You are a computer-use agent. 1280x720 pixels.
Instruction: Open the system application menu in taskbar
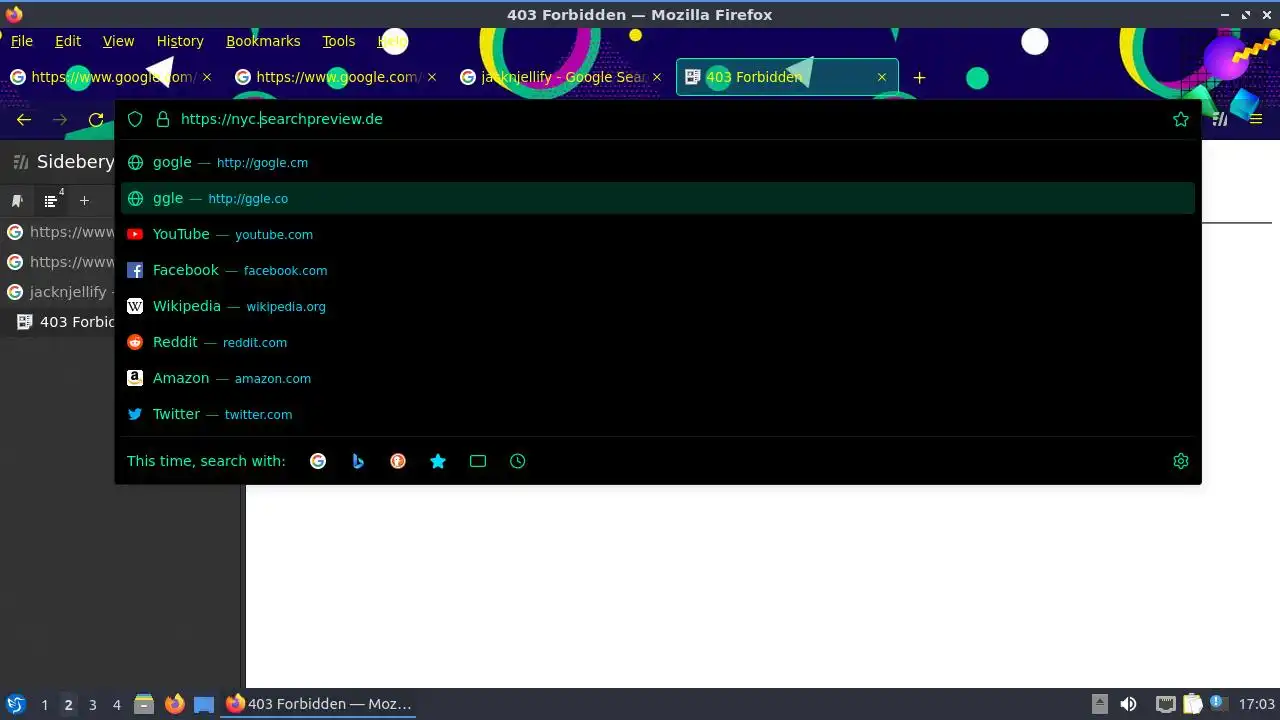click(x=15, y=704)
